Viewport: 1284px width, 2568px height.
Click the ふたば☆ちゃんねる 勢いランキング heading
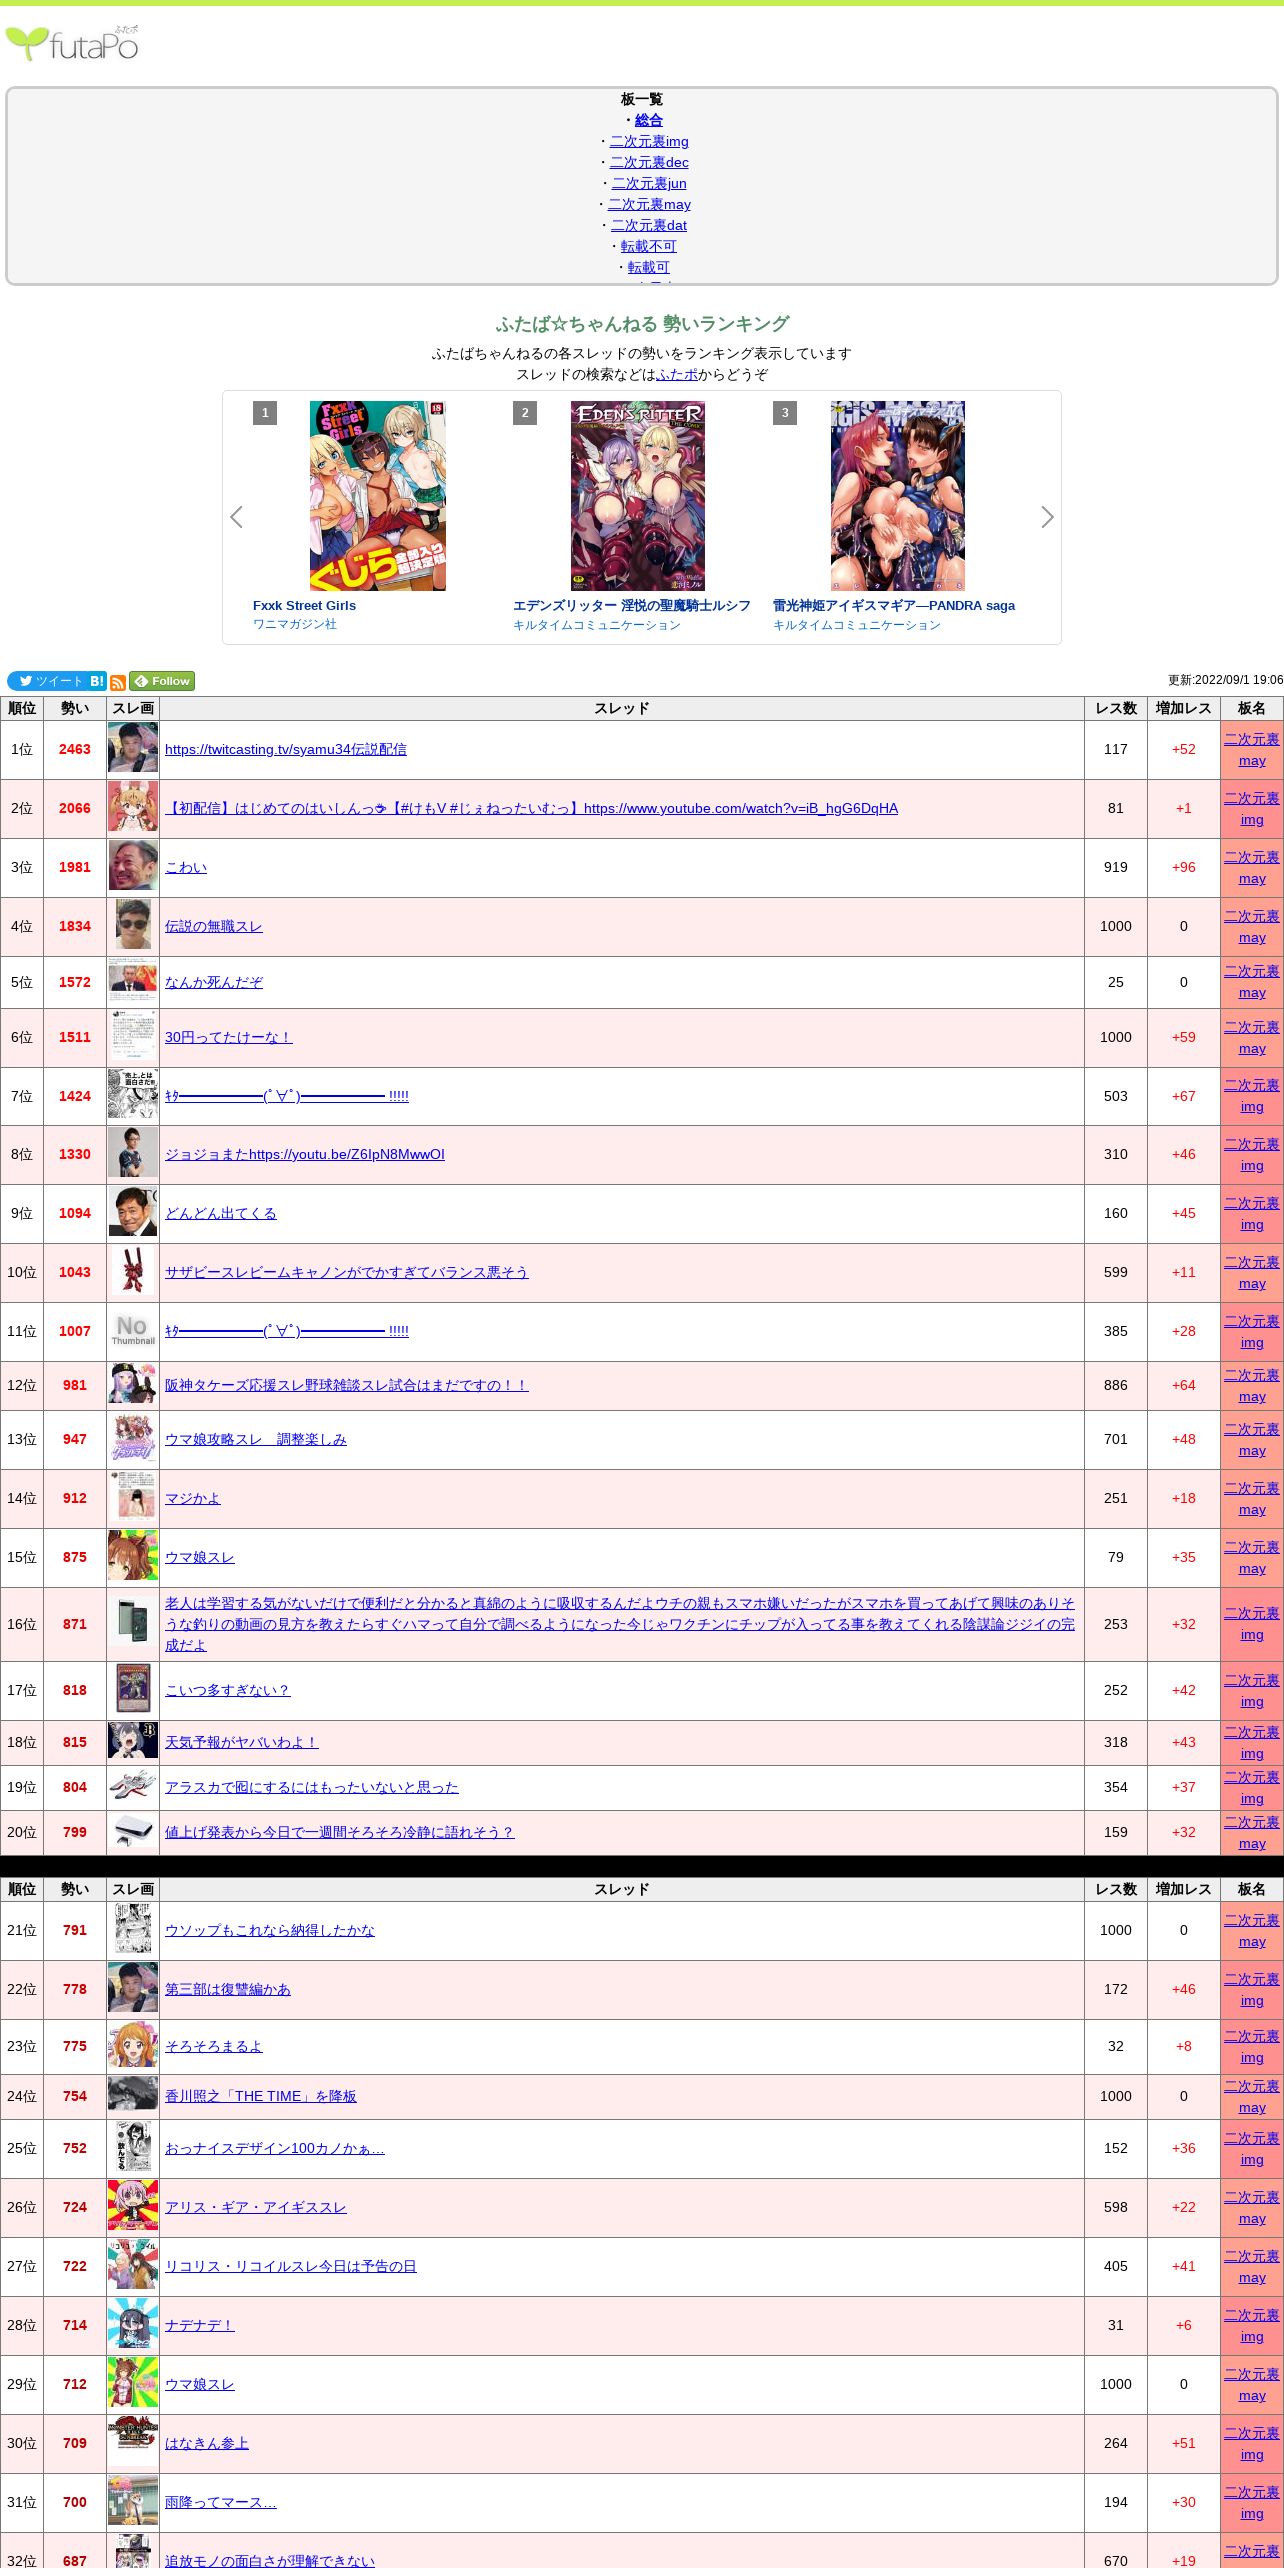pyautogui.click(x=642, y=324)
